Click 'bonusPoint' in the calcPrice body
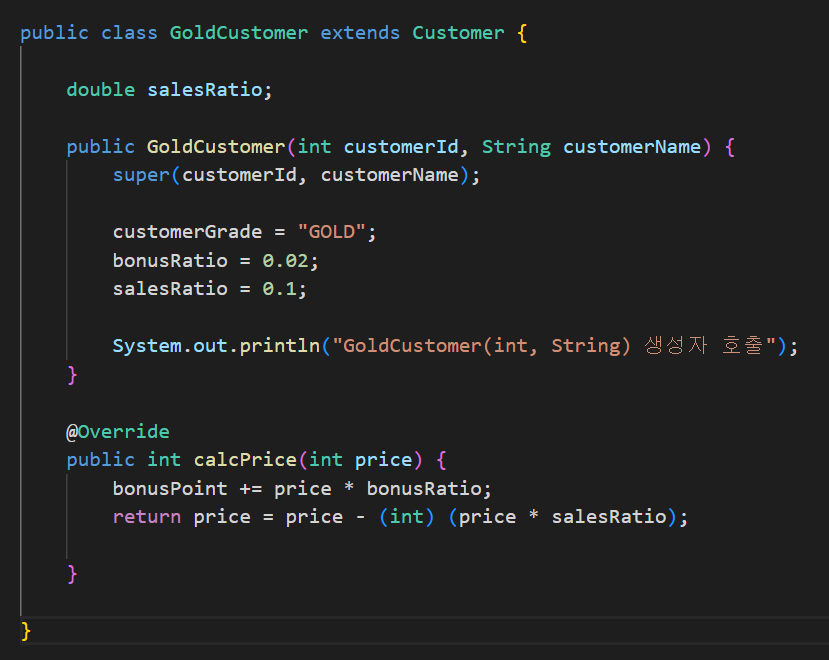The width and height of the screenshot is (829, 660). (x=170, y=489)
